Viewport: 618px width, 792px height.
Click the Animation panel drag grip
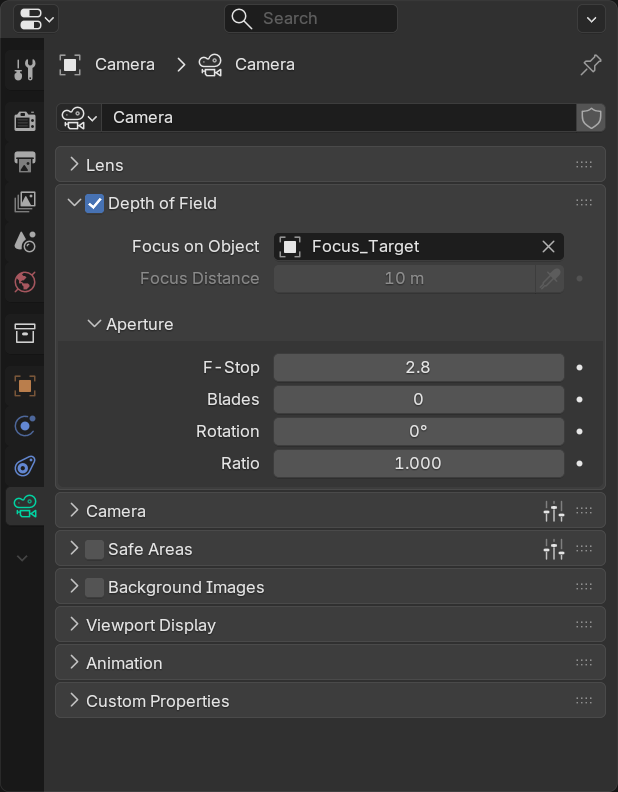584,662
